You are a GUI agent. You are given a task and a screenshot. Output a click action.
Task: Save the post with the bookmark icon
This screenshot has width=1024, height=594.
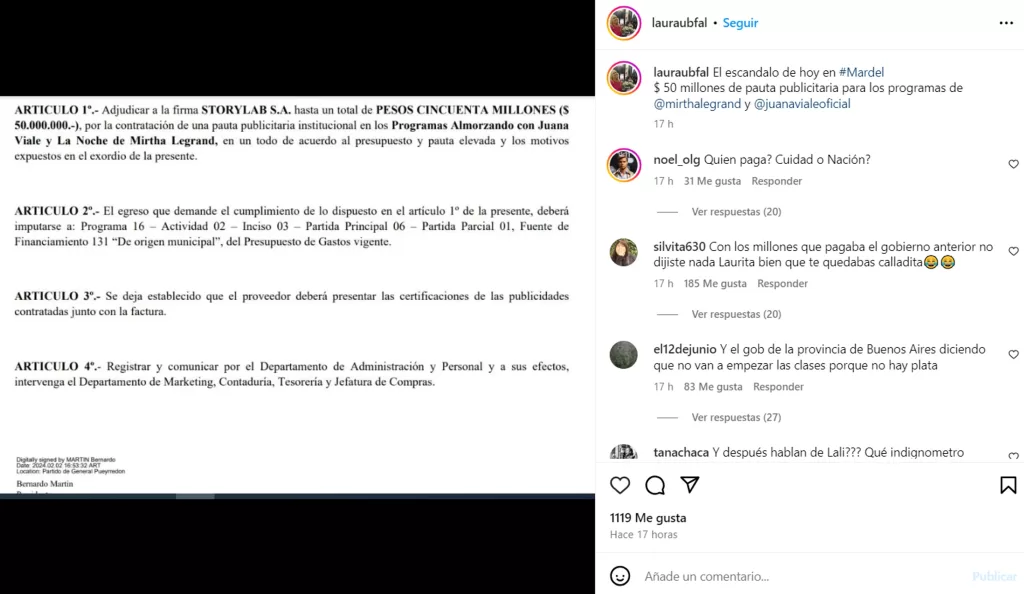[1008, 485]
